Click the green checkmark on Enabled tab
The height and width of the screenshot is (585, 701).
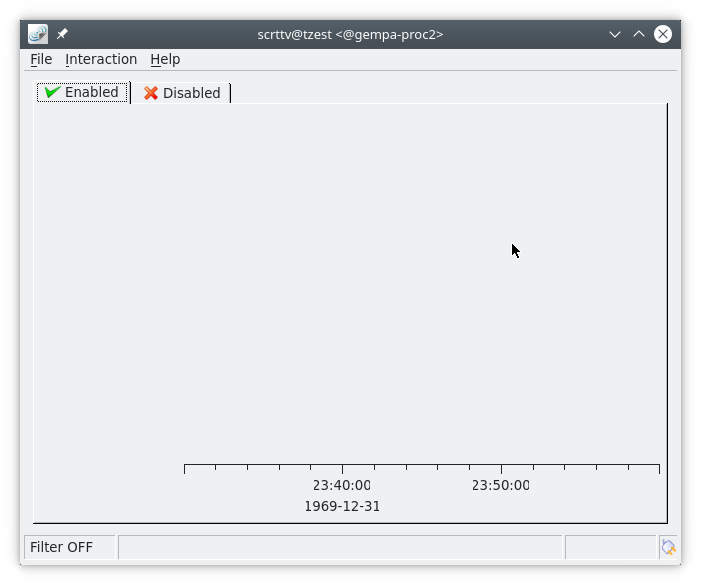pos(52,92)
